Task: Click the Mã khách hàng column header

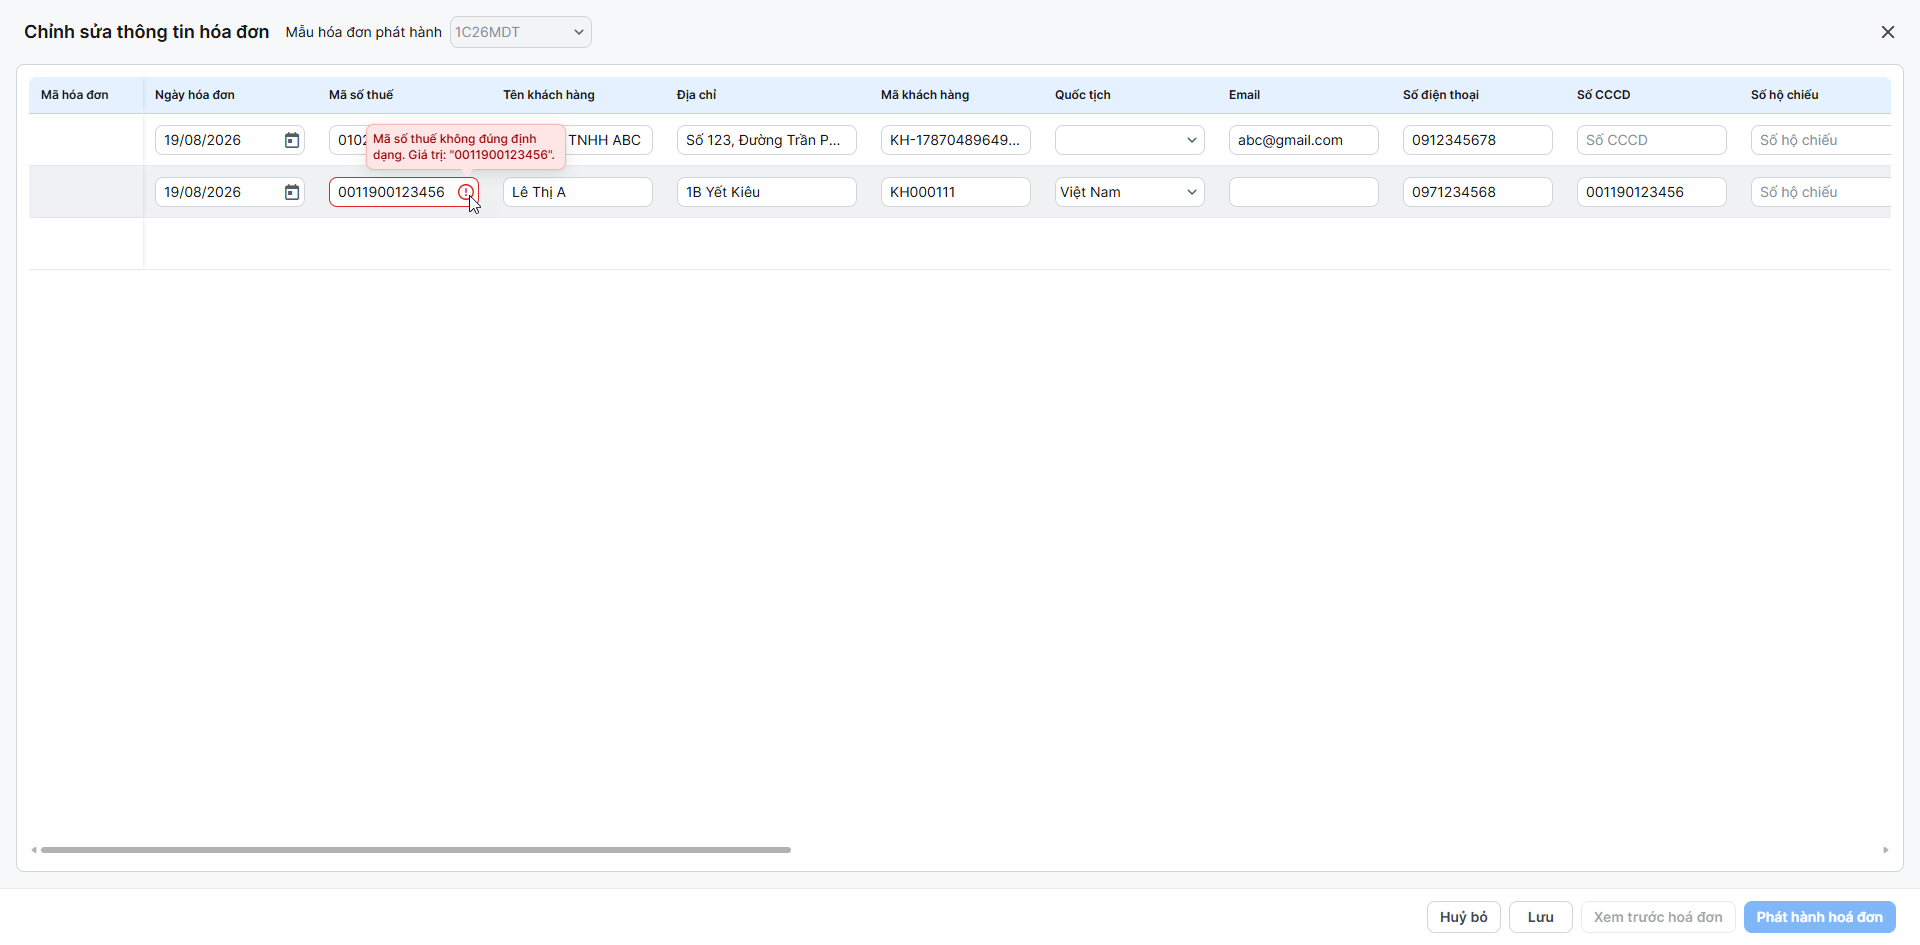Action: 925,95
